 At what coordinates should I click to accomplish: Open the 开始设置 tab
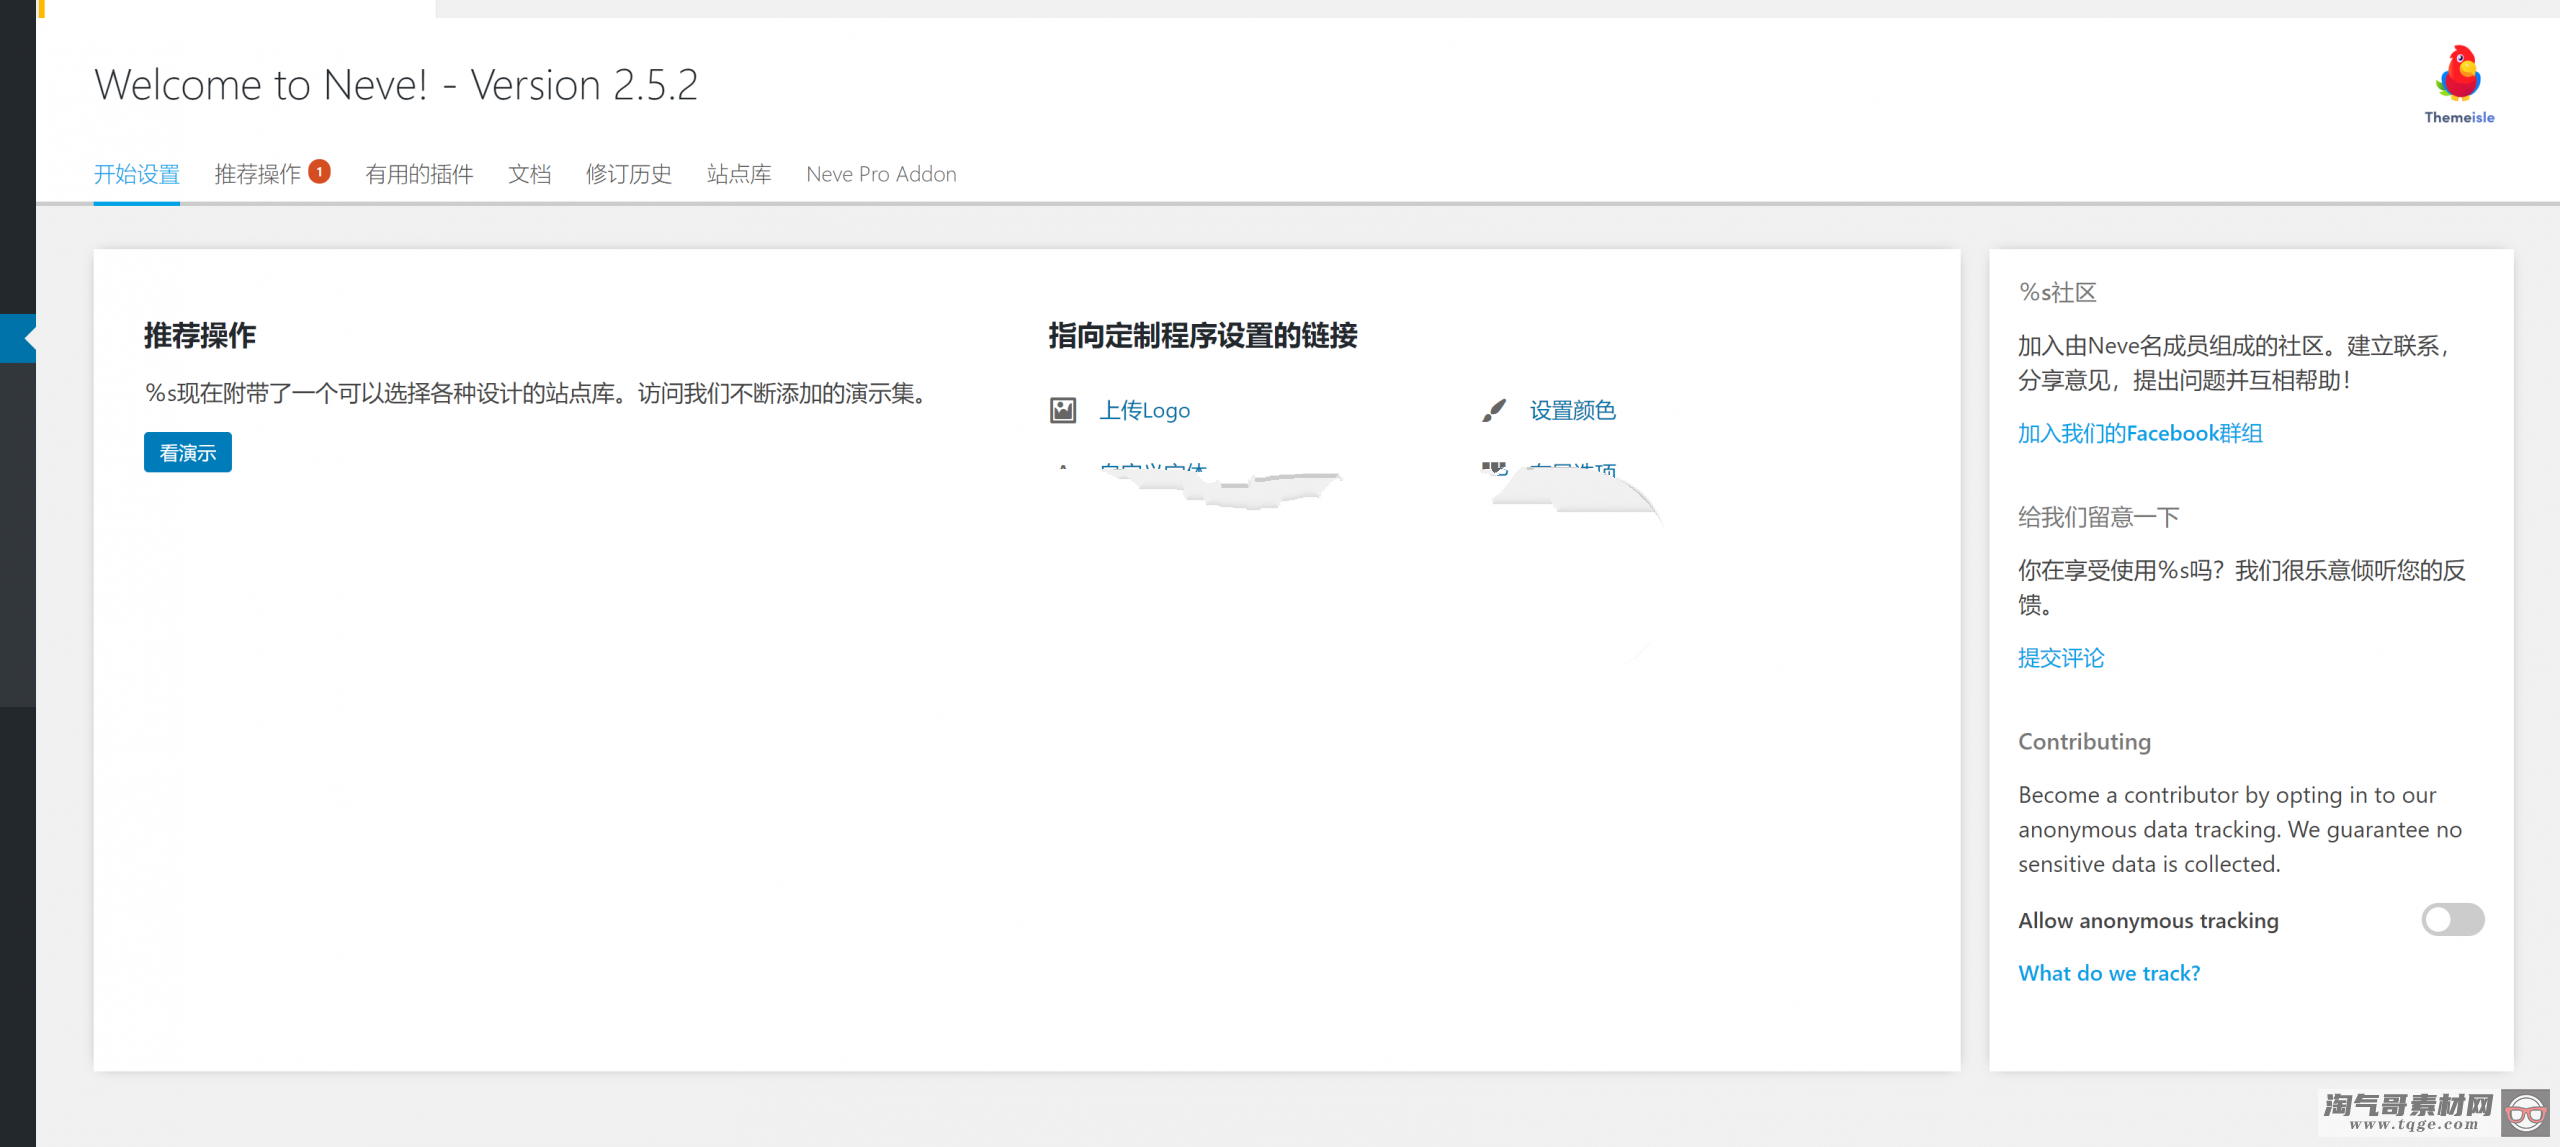[137, 174]
